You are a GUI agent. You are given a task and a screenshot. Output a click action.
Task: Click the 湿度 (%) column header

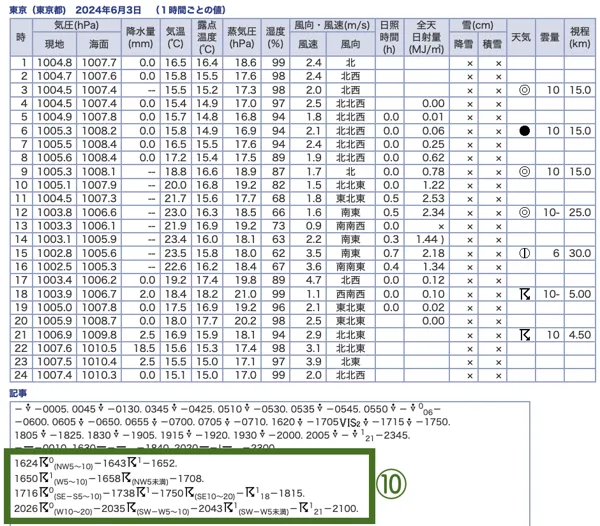275,37
